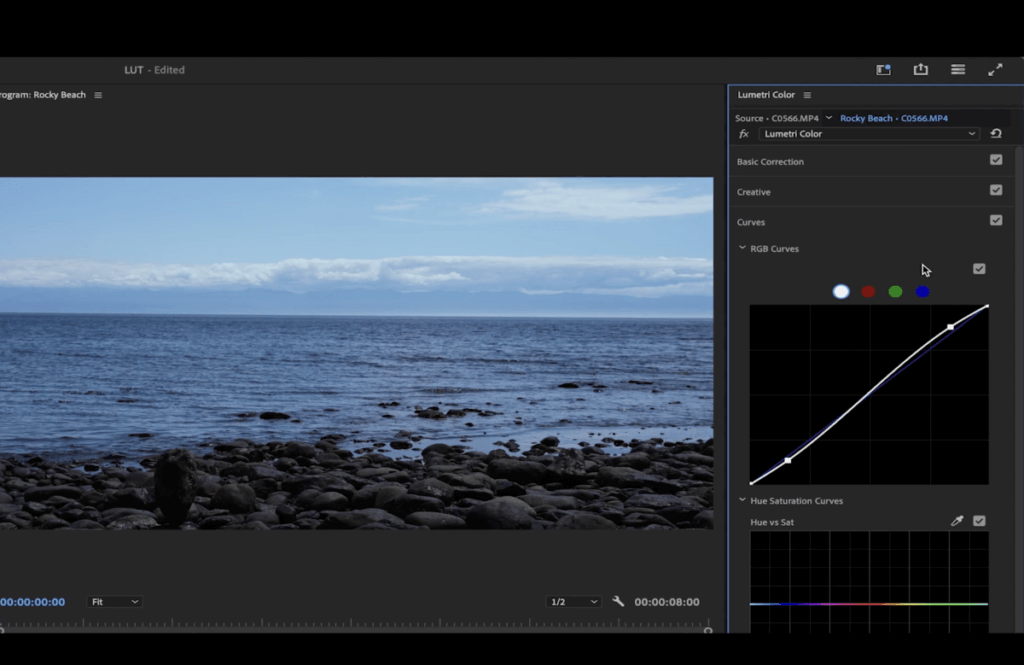Screen dimensions: 1024x665
Task: Enable the Basic Correction checkbox
Action: (x=996, y=159)
